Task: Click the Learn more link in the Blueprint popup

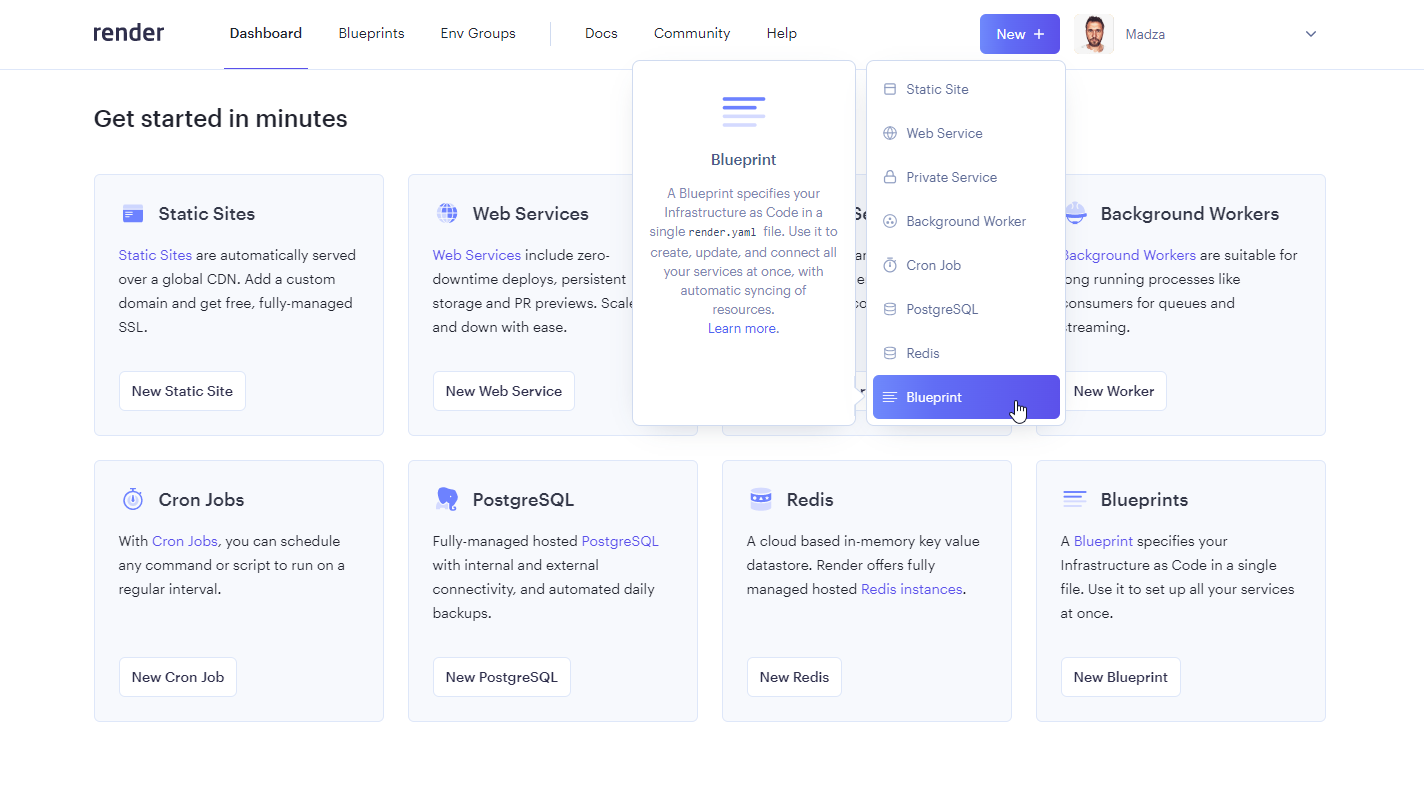Action: click(741, 327)
